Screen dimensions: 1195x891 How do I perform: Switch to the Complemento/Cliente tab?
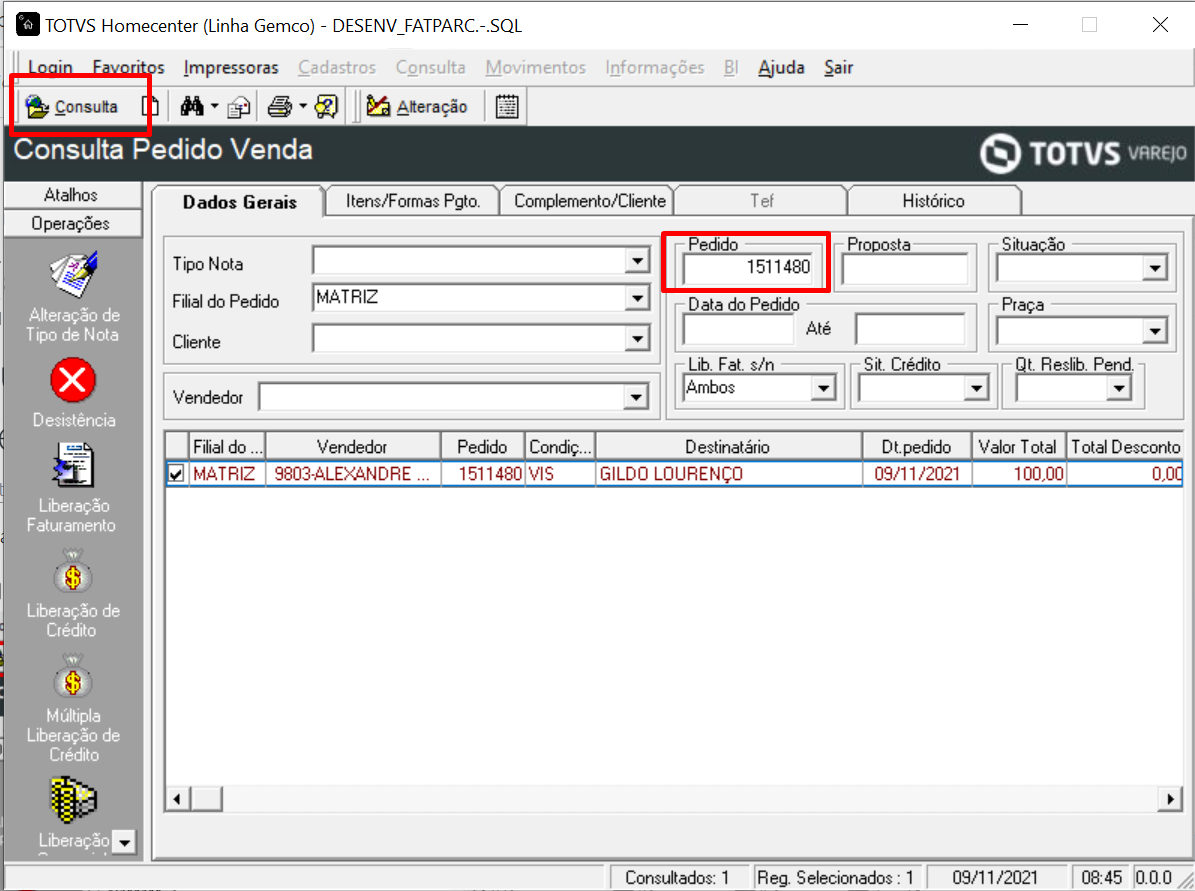(589, 201)
